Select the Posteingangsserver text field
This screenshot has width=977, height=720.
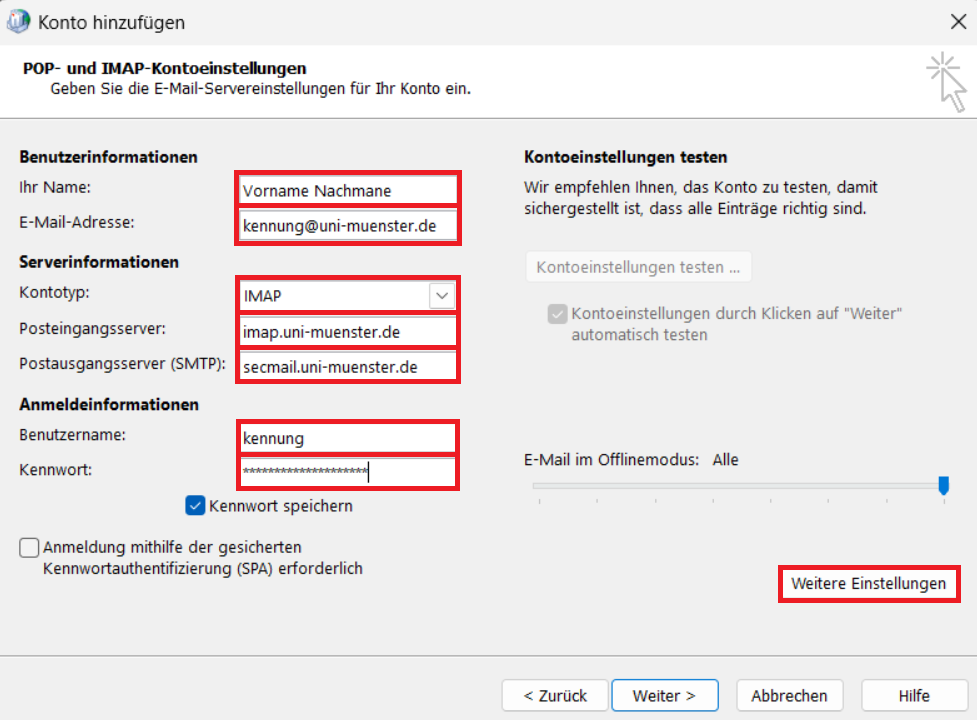point(347,331)
